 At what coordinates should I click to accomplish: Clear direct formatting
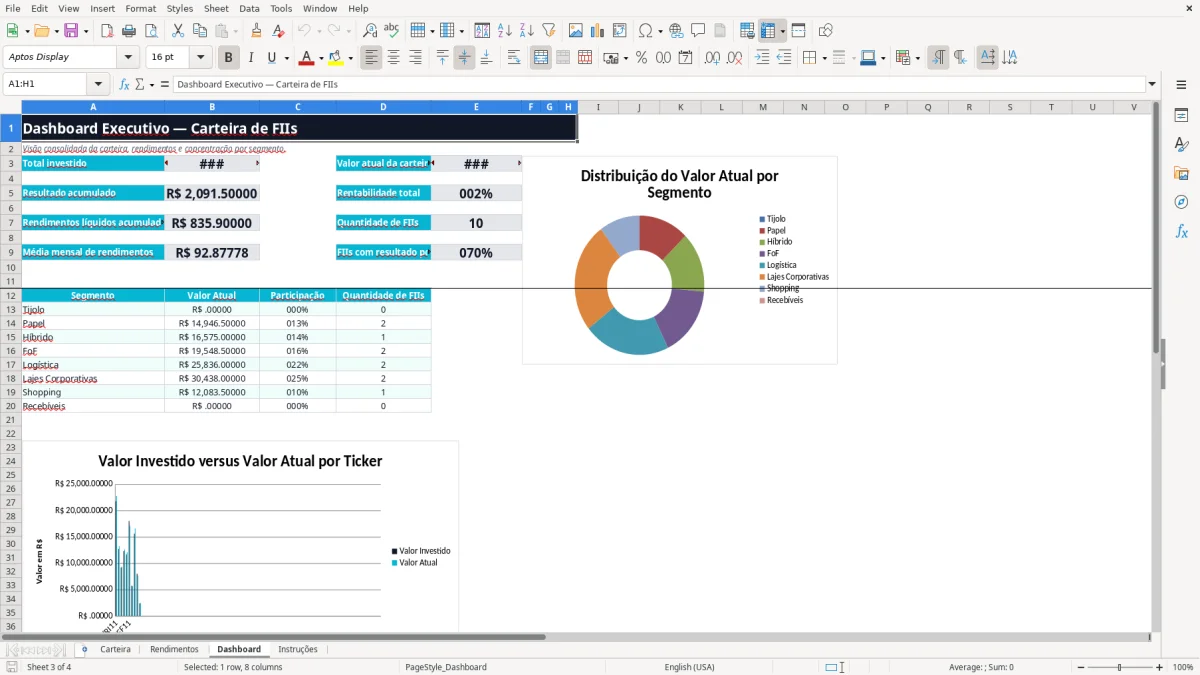[277, 31]
